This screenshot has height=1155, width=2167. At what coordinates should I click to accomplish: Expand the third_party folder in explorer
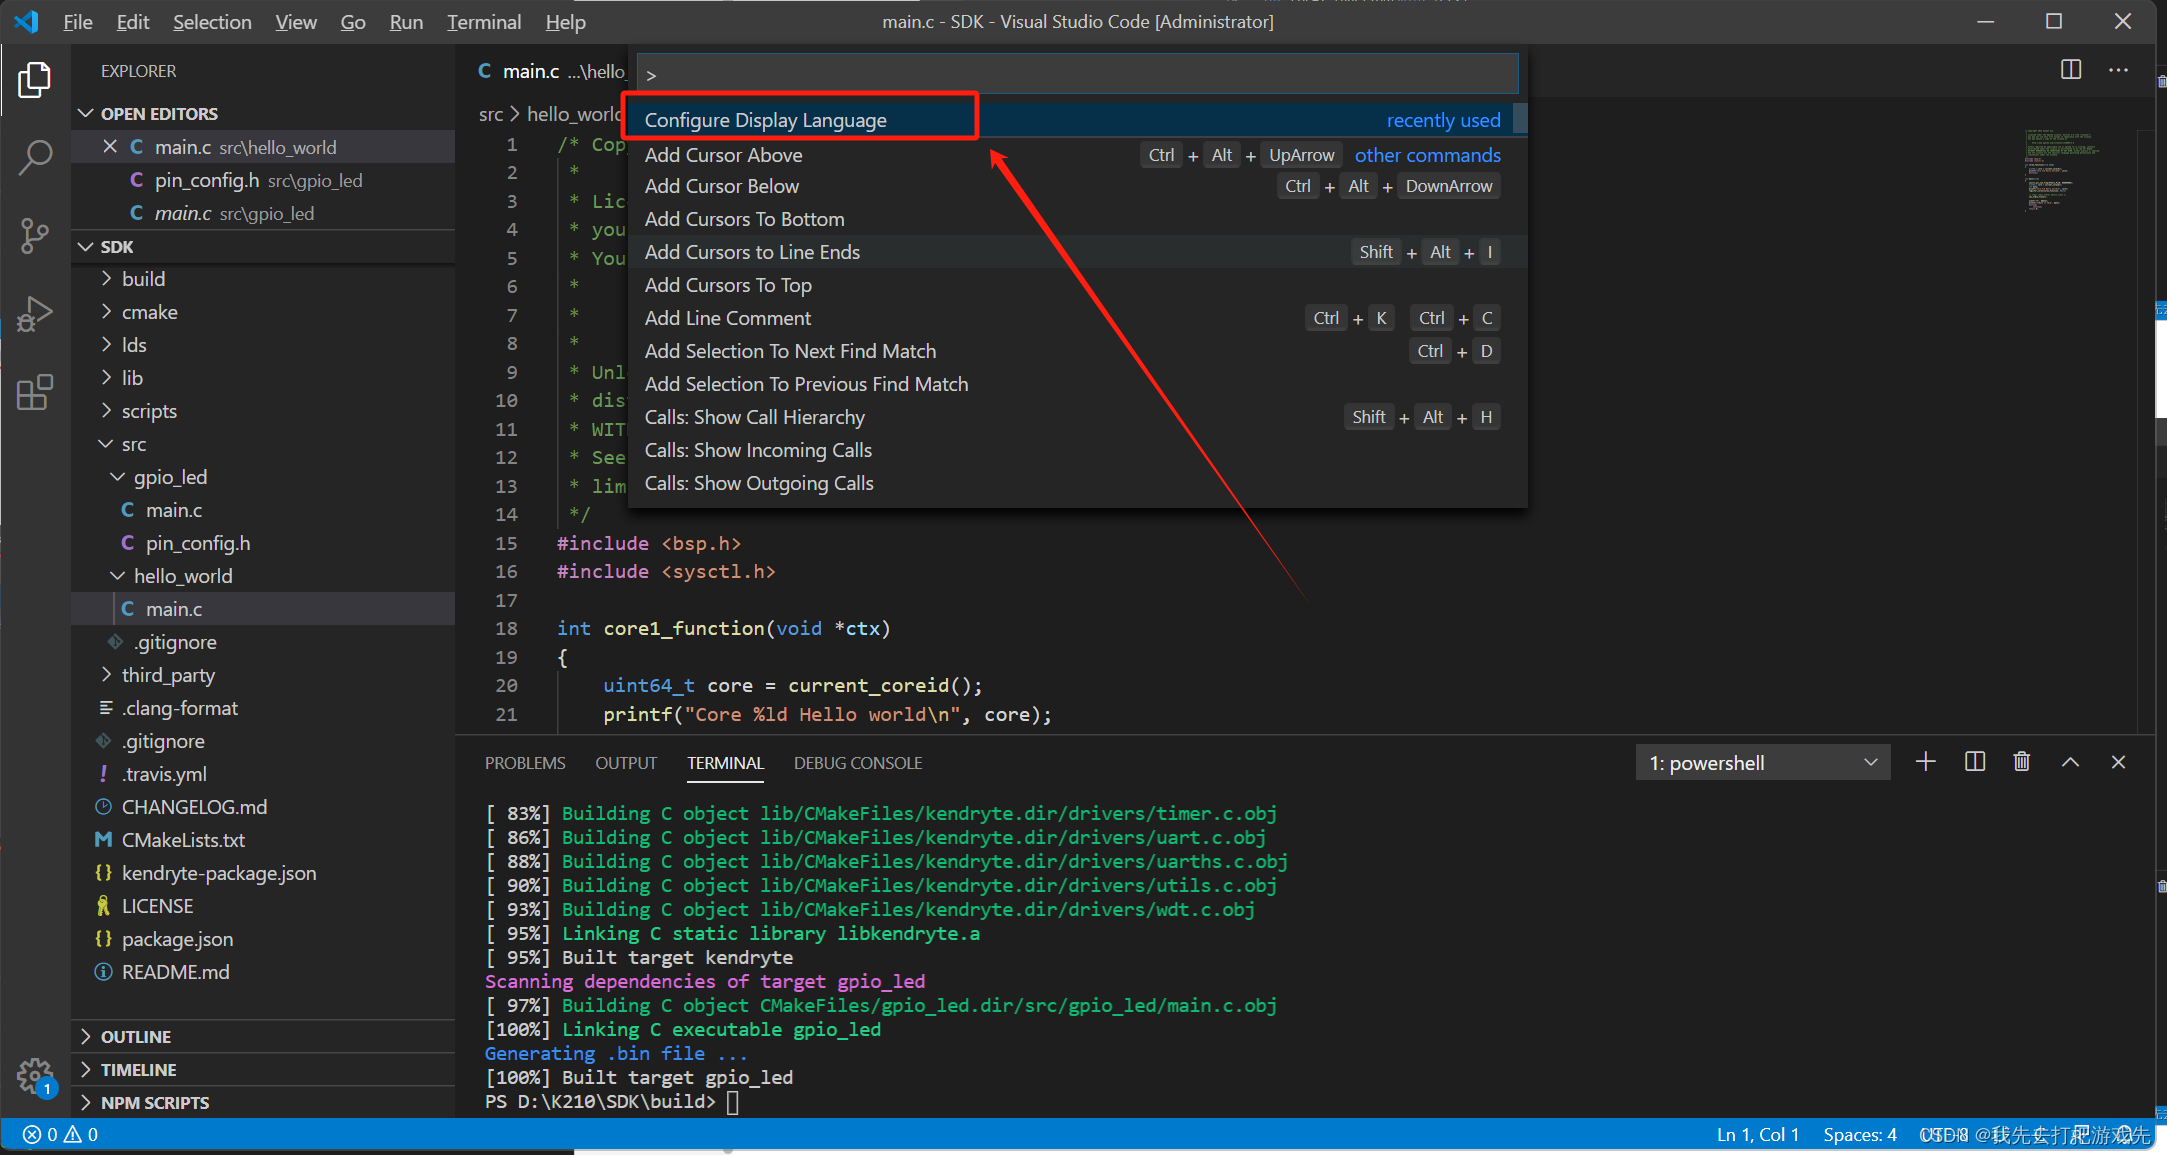(171, 674)
